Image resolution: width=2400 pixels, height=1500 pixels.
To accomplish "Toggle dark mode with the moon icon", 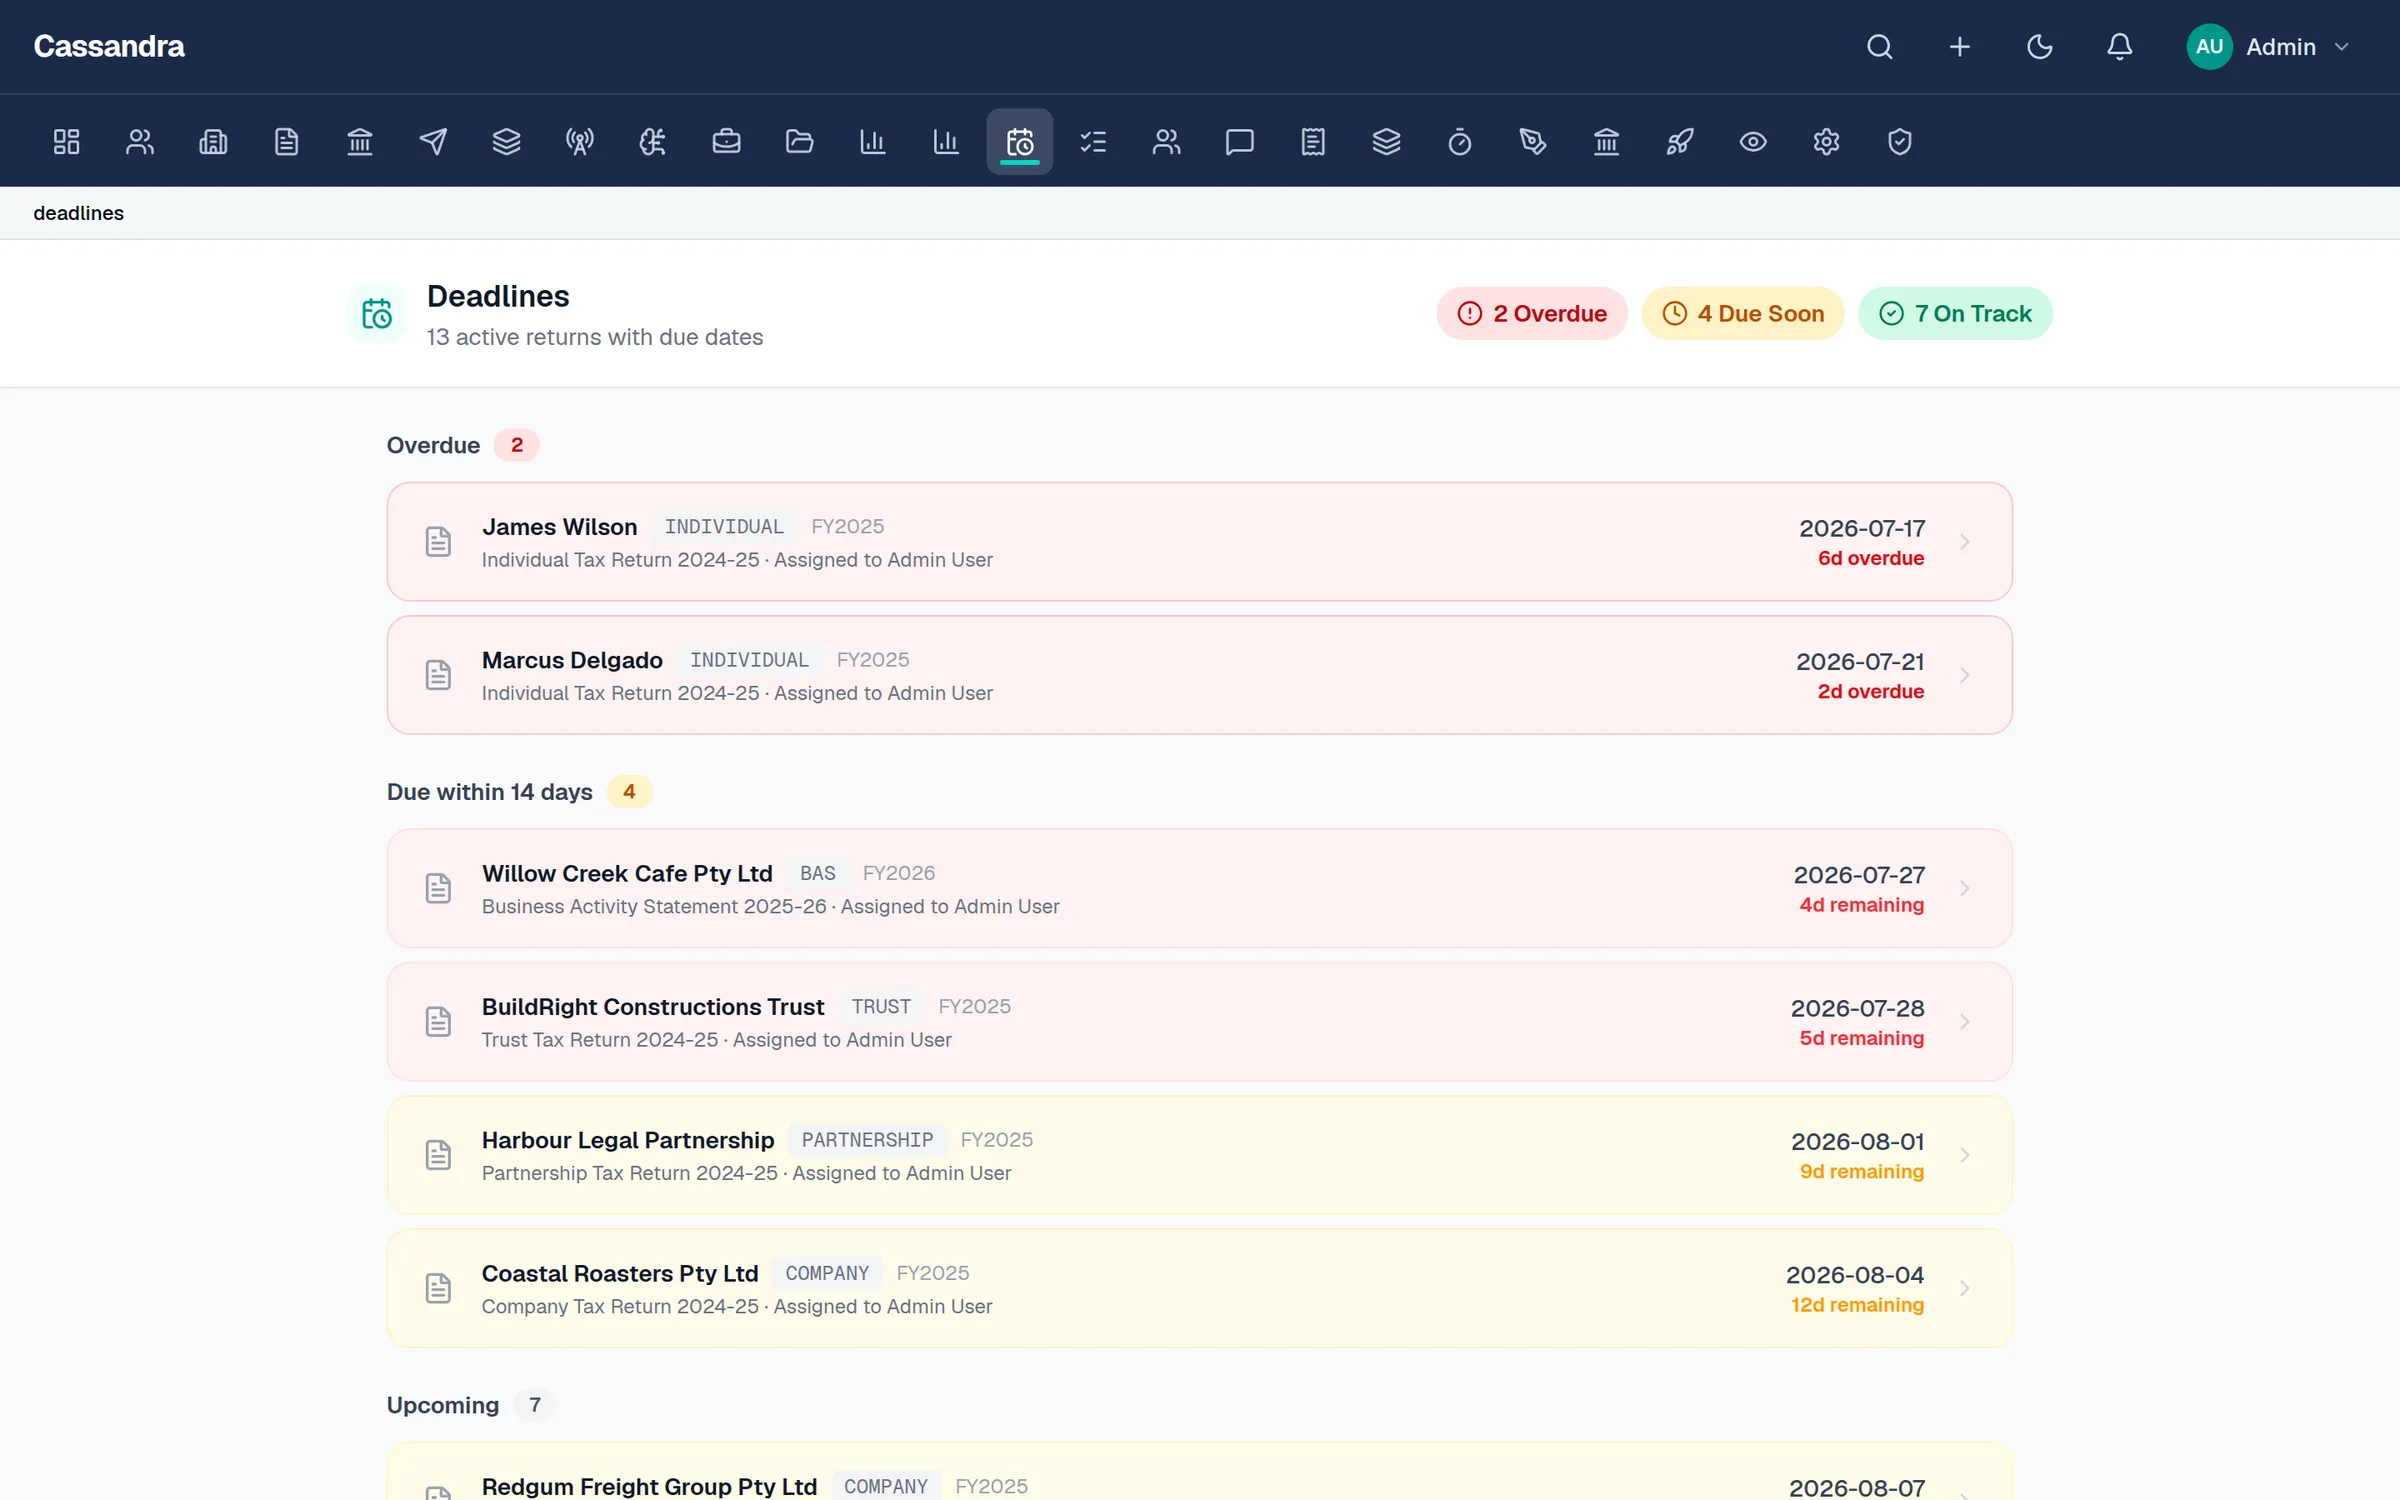I will [2040, 47].
